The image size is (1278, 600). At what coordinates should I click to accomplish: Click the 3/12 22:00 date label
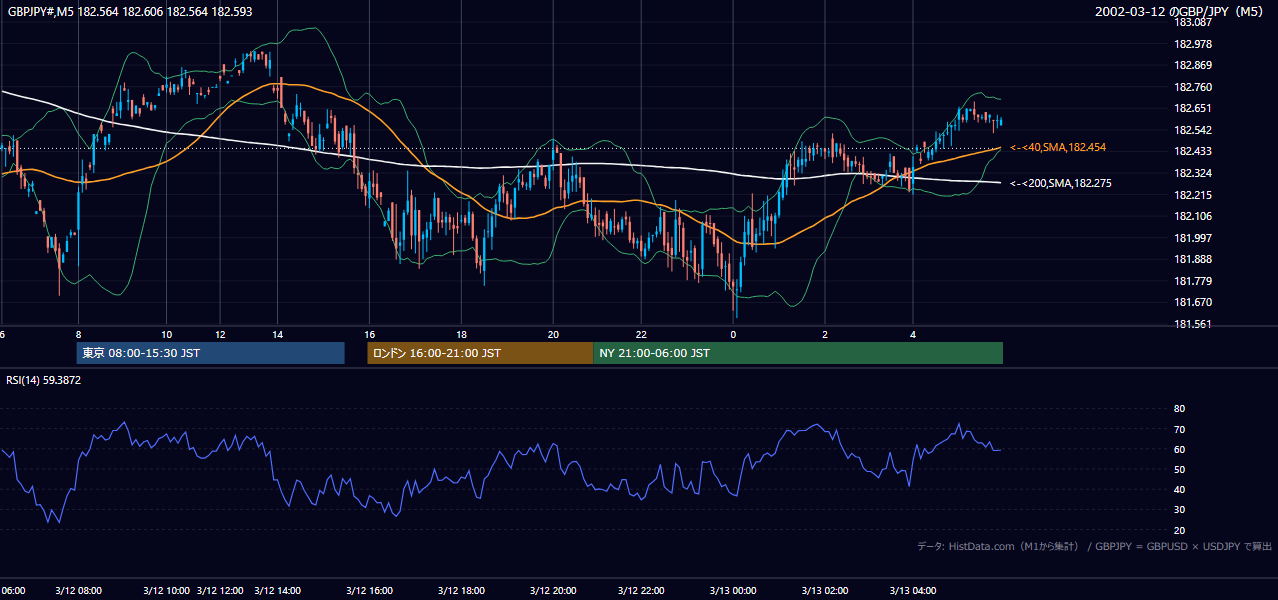pyautogui.click(x=643, y=590)
